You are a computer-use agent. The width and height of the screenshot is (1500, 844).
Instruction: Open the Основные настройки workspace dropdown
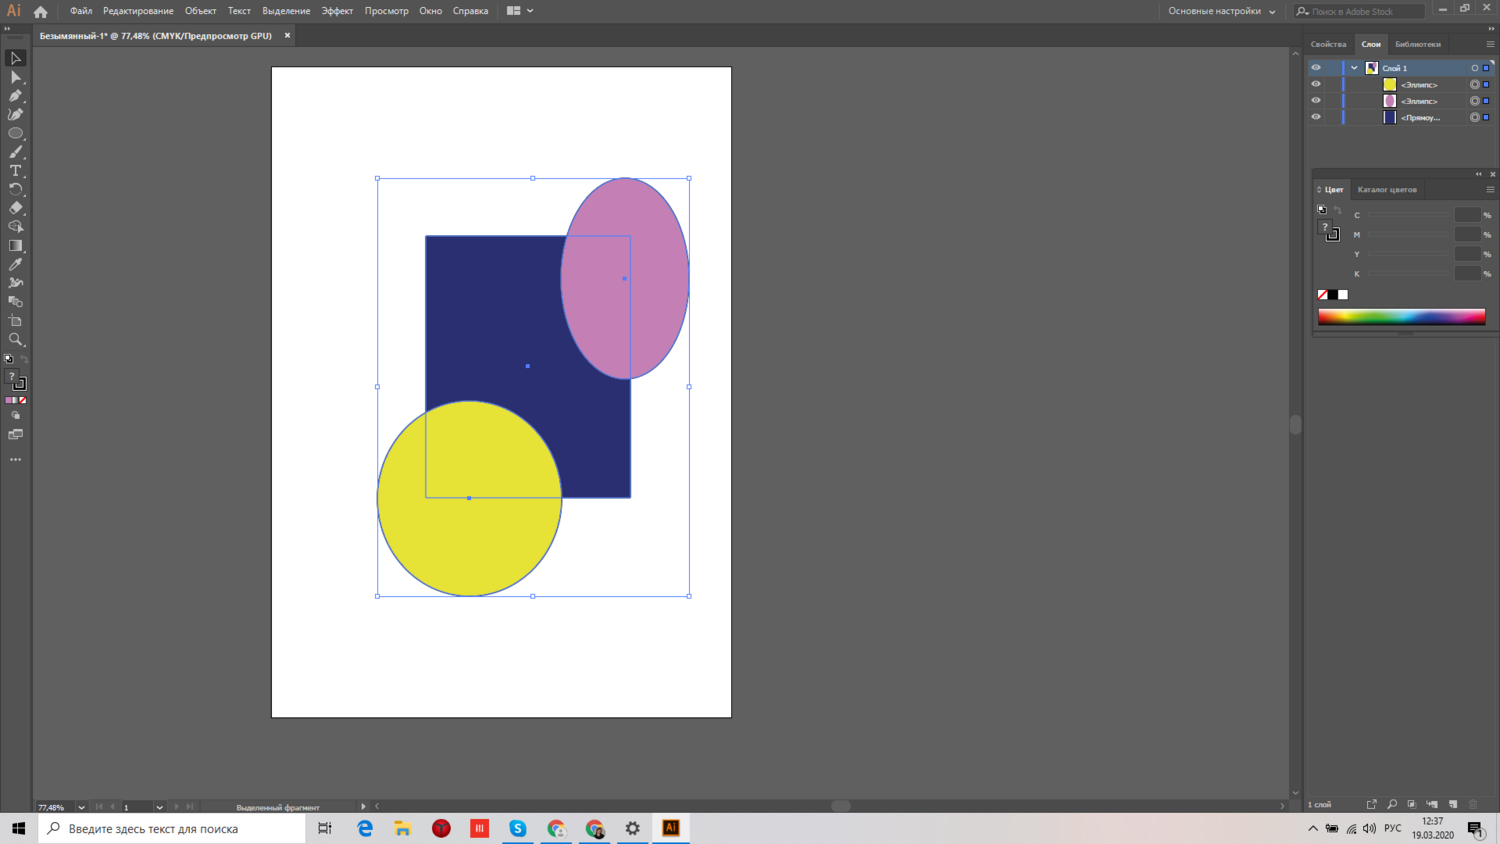(1221, 11)
